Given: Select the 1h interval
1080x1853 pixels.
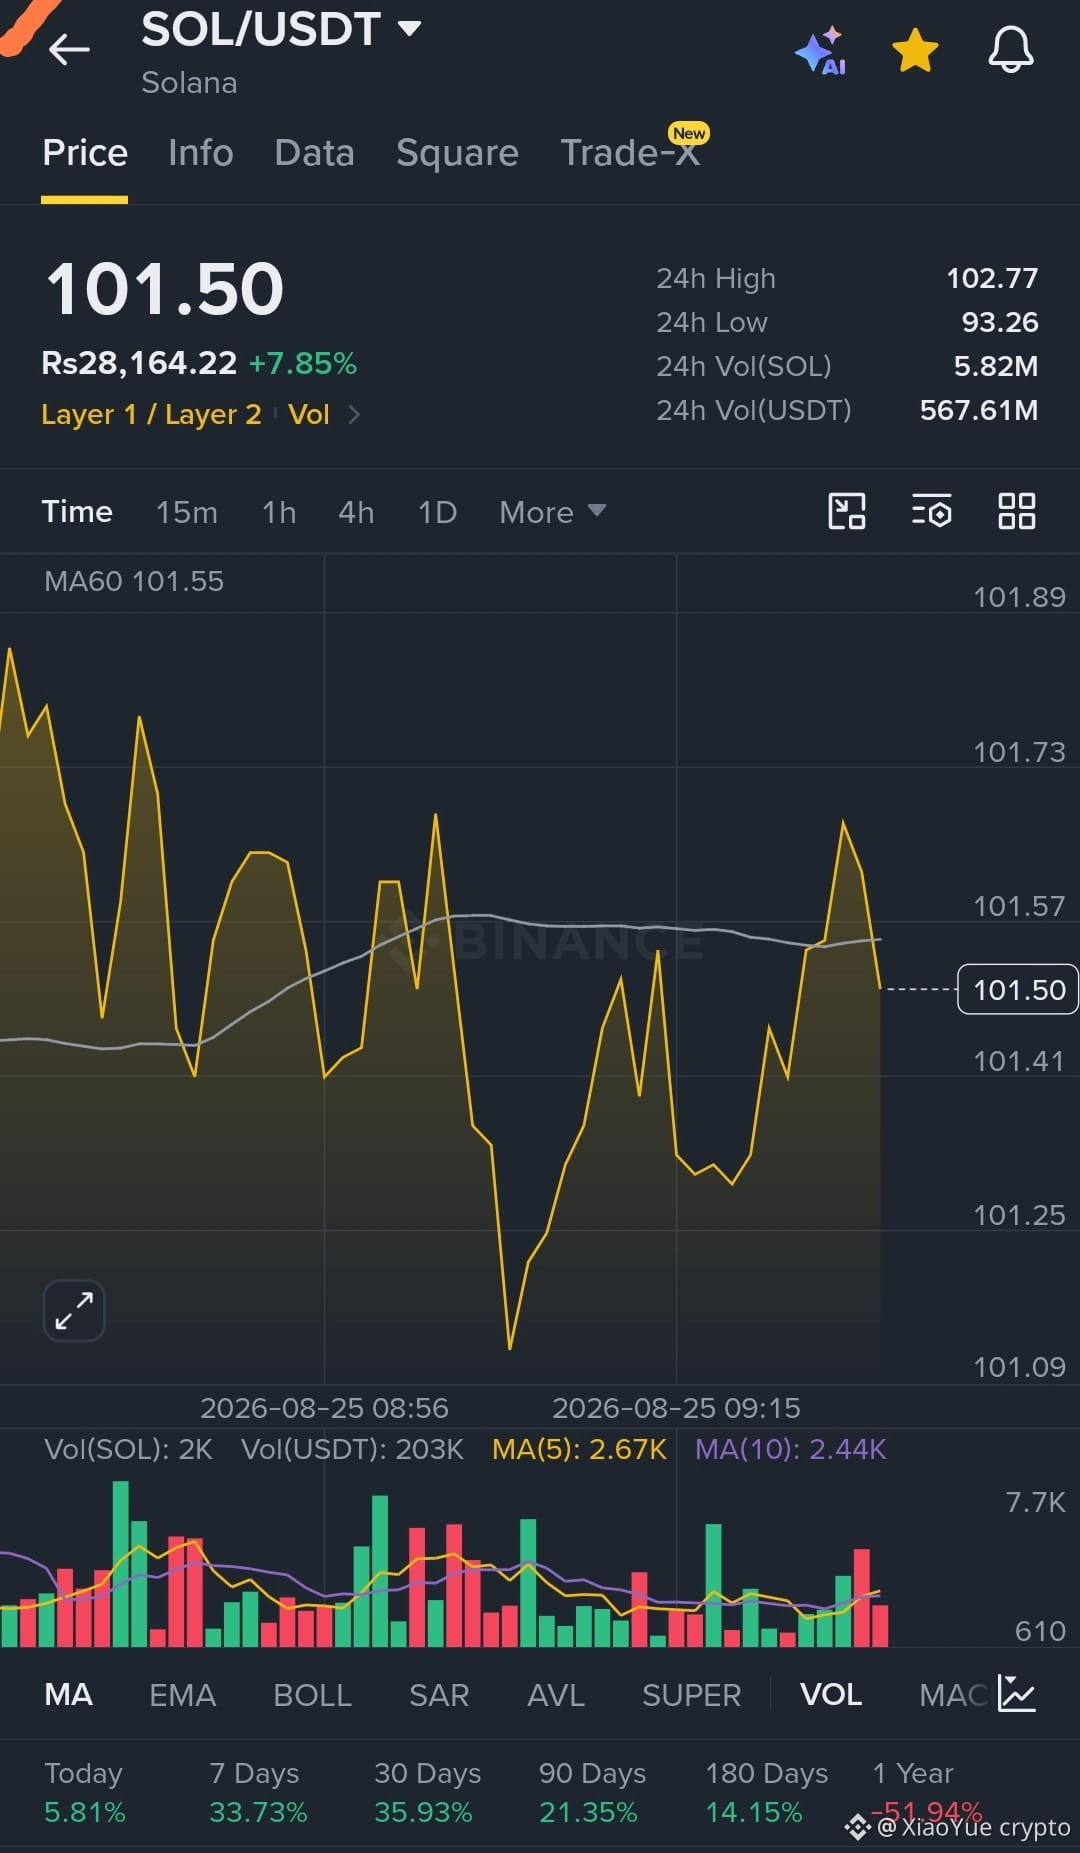Looking at the screenshot, I should 279,512.
